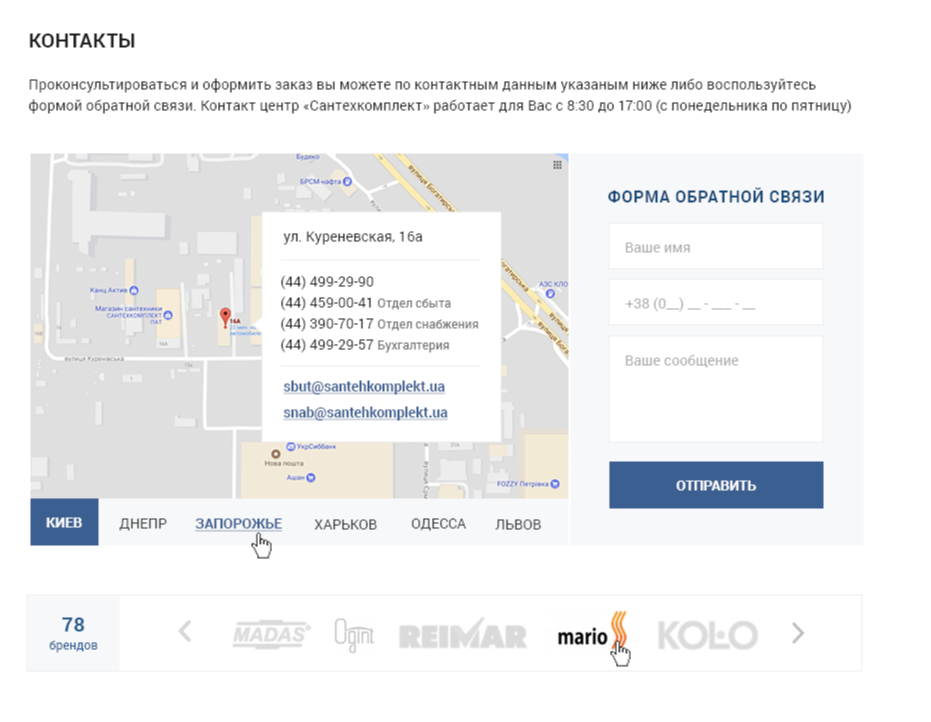
Task: Open the REIMAR brand logo
Action: coord(462,635)
